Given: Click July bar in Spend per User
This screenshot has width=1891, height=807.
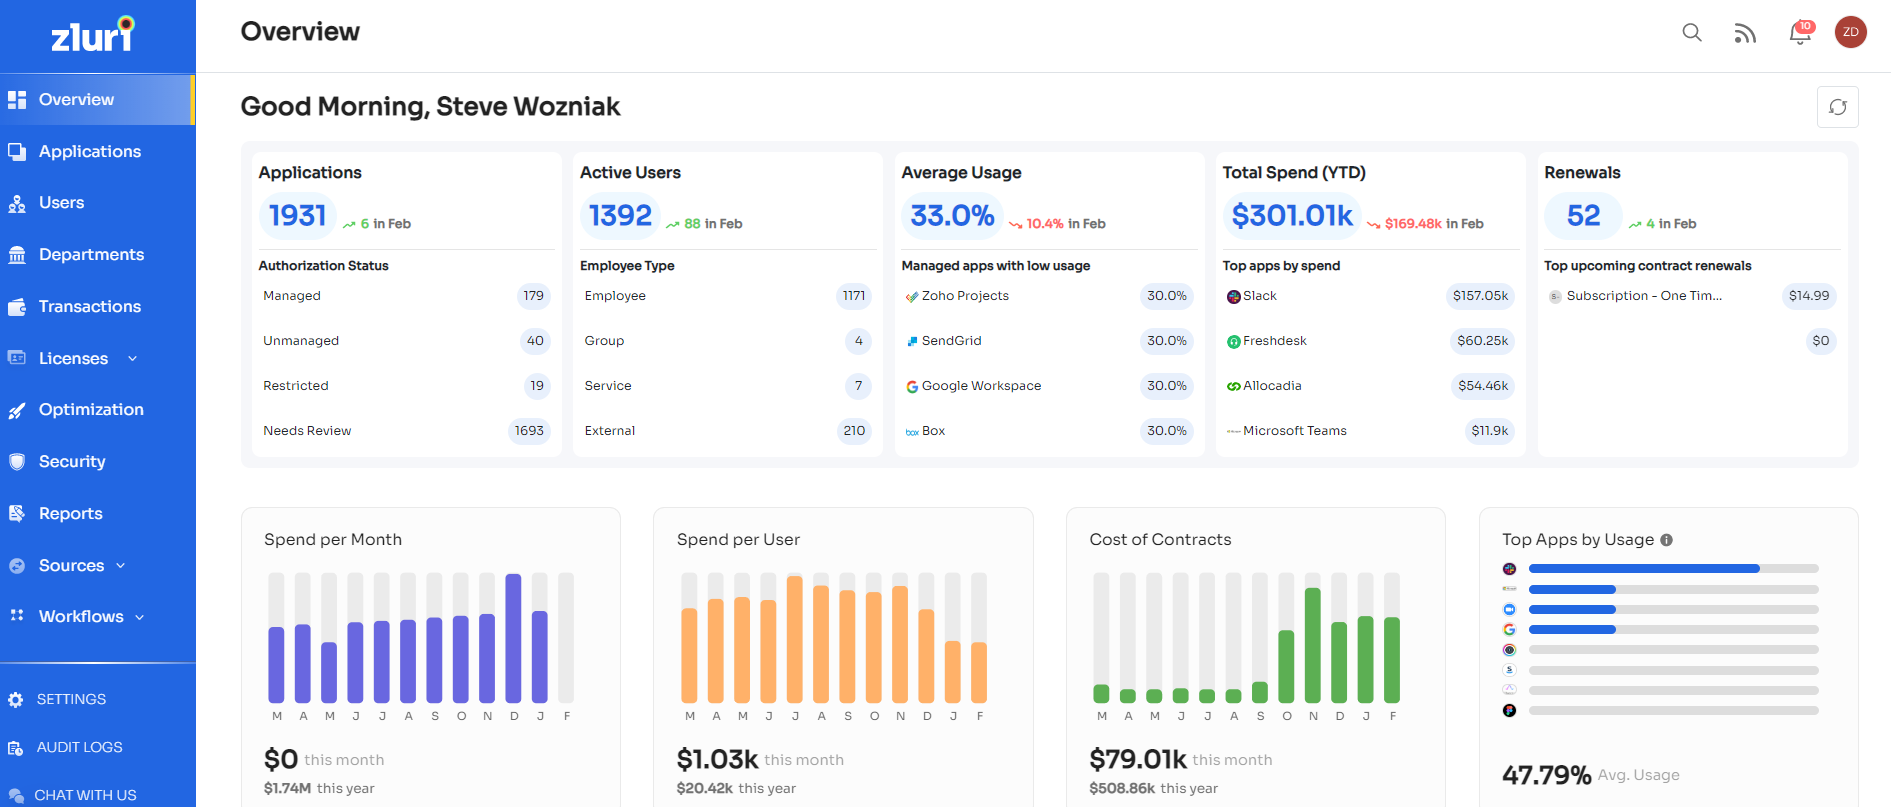Looking at the screenshot, I should tap(795, 638).
